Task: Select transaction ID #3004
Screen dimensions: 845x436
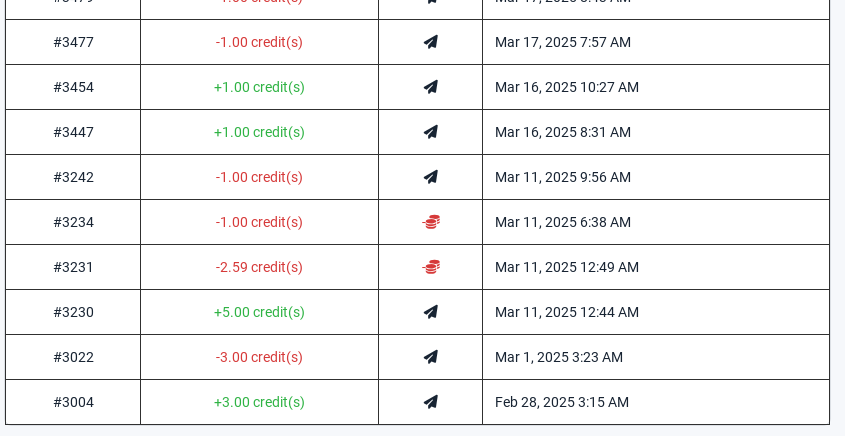Action: (74, 402)
